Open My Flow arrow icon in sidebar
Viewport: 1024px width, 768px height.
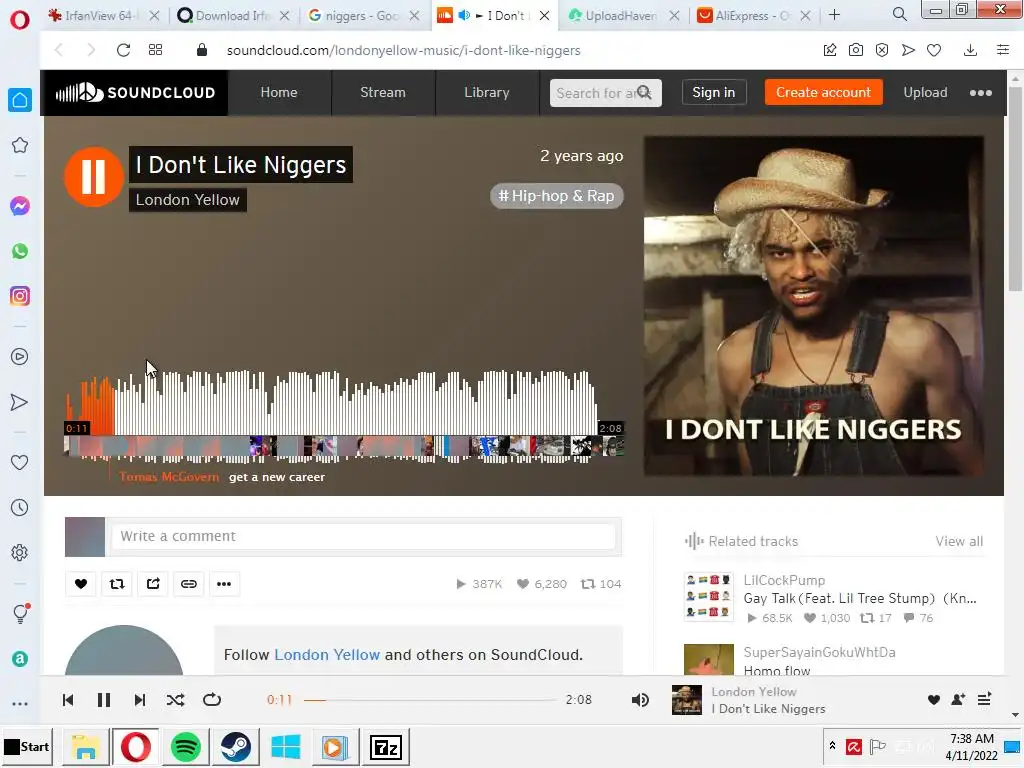(20, 402)
